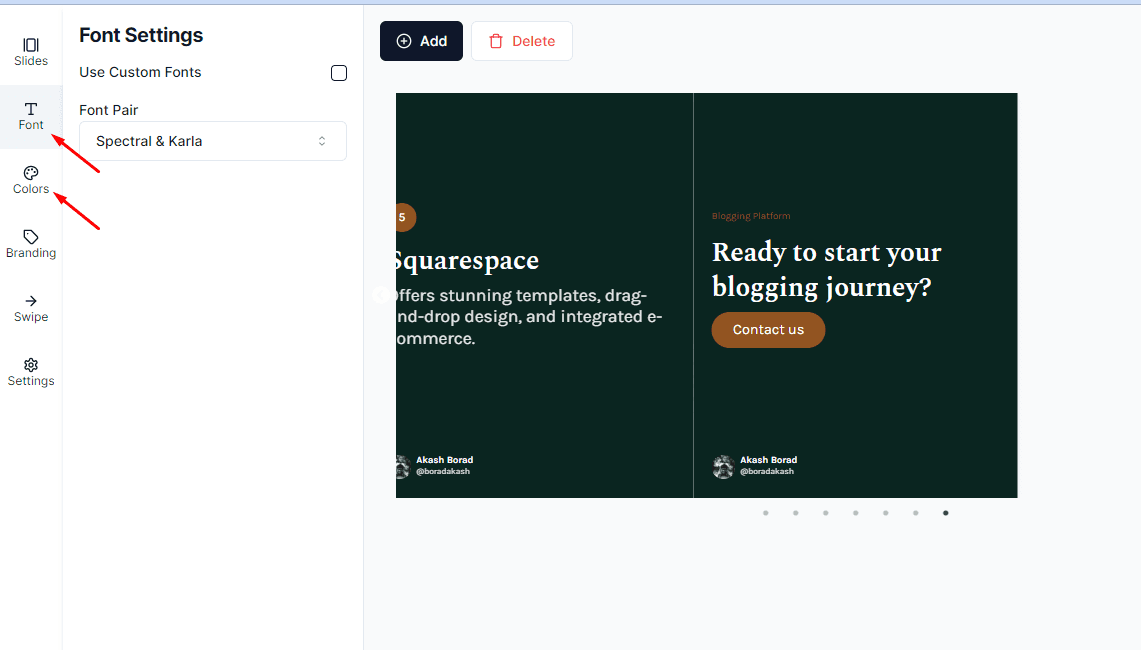
Task: Go to the third slide pagination dot
Action: pyautogui.click(x=825, y=513)
